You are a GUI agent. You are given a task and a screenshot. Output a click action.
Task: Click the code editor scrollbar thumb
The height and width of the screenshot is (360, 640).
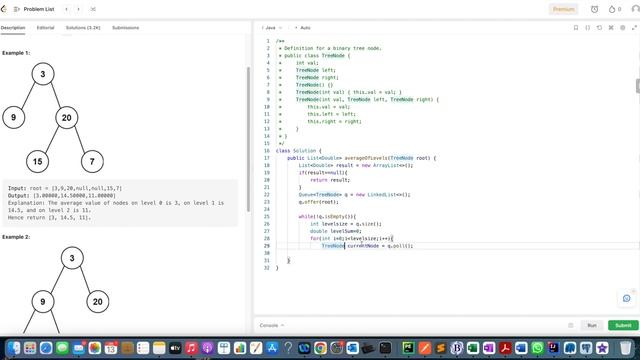click(x=638, y=86)
